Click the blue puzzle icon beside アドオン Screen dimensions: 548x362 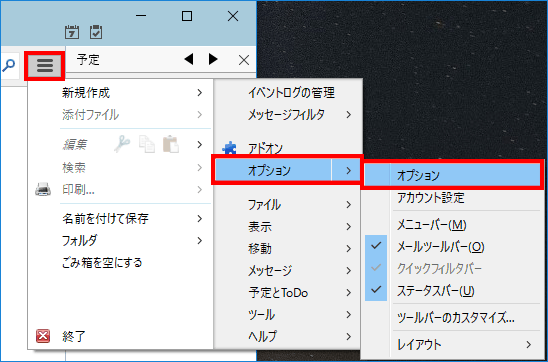click(x=229, y=149)
